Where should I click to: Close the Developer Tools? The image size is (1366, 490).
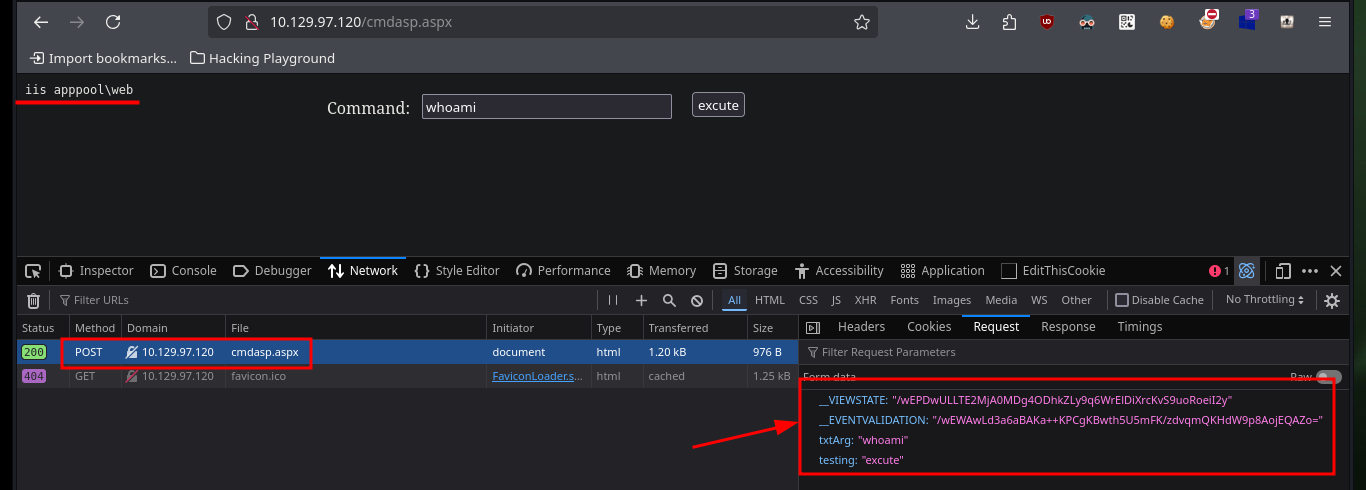pos(1337,271)
